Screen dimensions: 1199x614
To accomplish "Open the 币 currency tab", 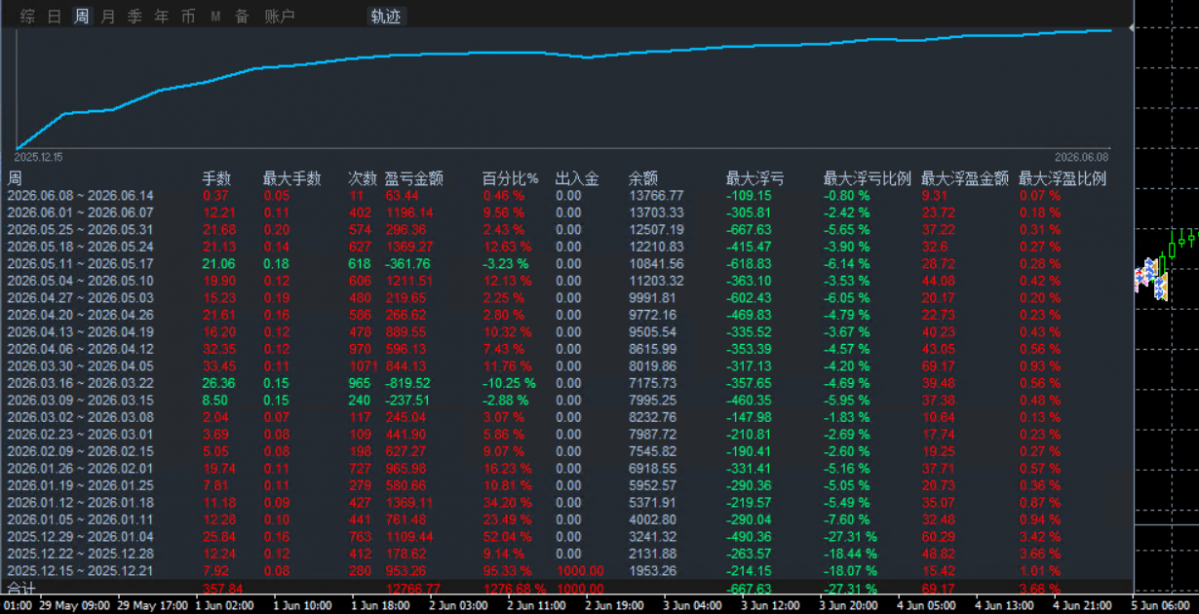I will click(188, 16).
